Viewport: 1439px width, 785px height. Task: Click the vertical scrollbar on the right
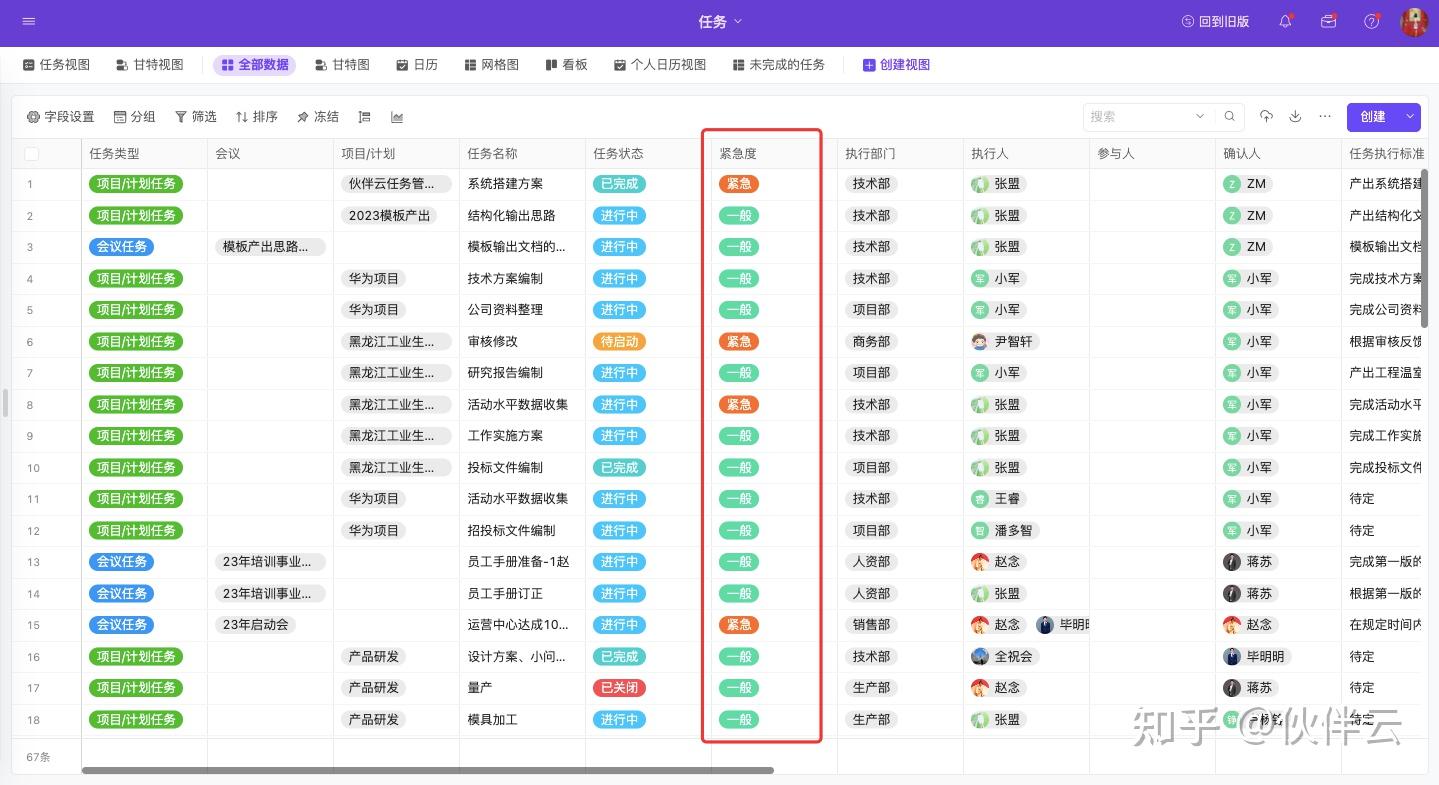[x=1426, y=249]
